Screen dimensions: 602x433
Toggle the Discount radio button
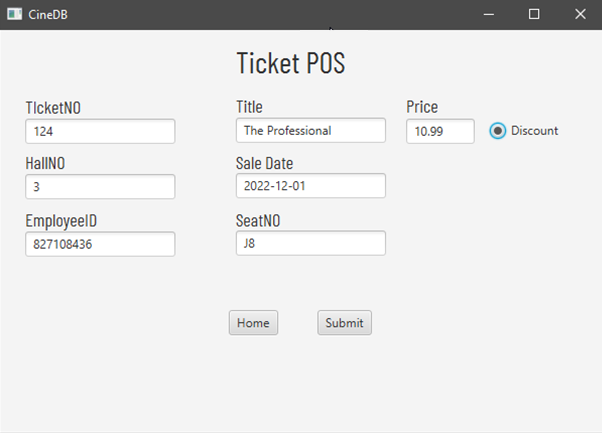click(498, 131)
